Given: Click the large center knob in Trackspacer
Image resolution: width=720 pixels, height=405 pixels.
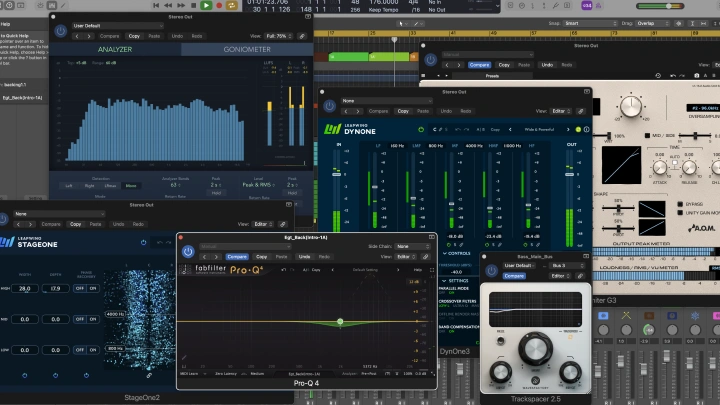Looking at the screenshot, I should tap(535, 348).
